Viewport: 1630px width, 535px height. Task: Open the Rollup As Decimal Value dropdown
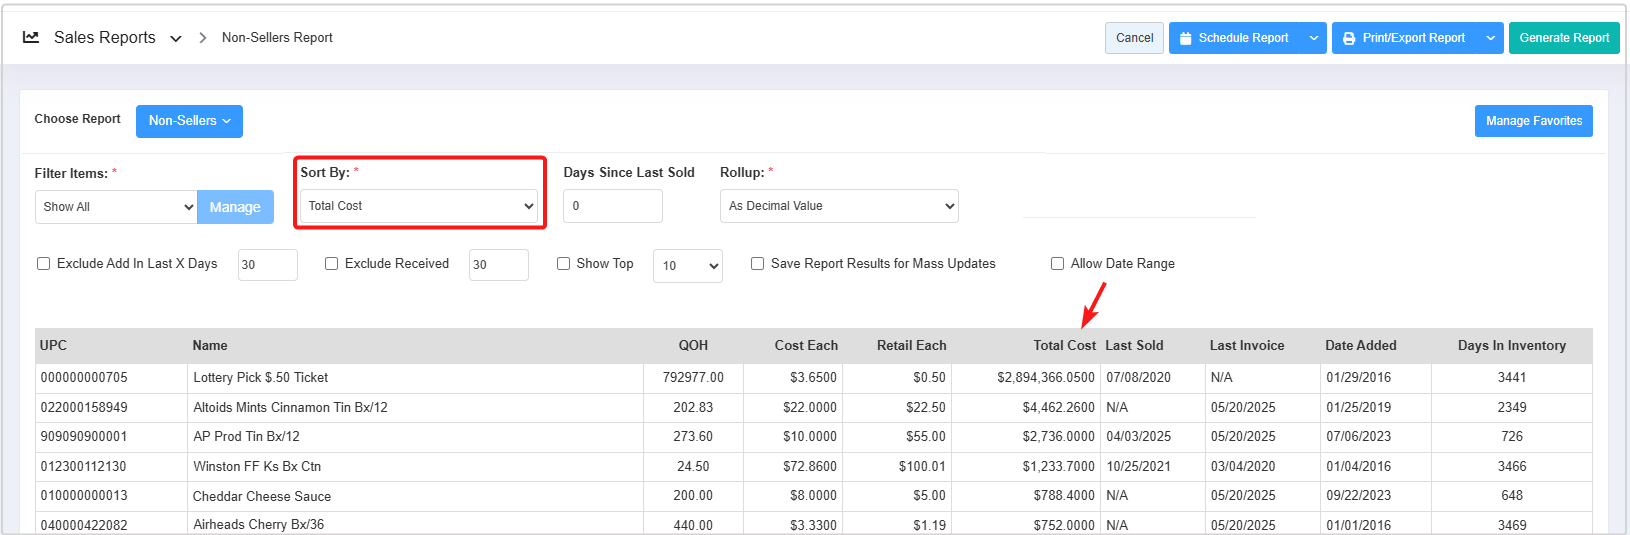click(838, 206)
